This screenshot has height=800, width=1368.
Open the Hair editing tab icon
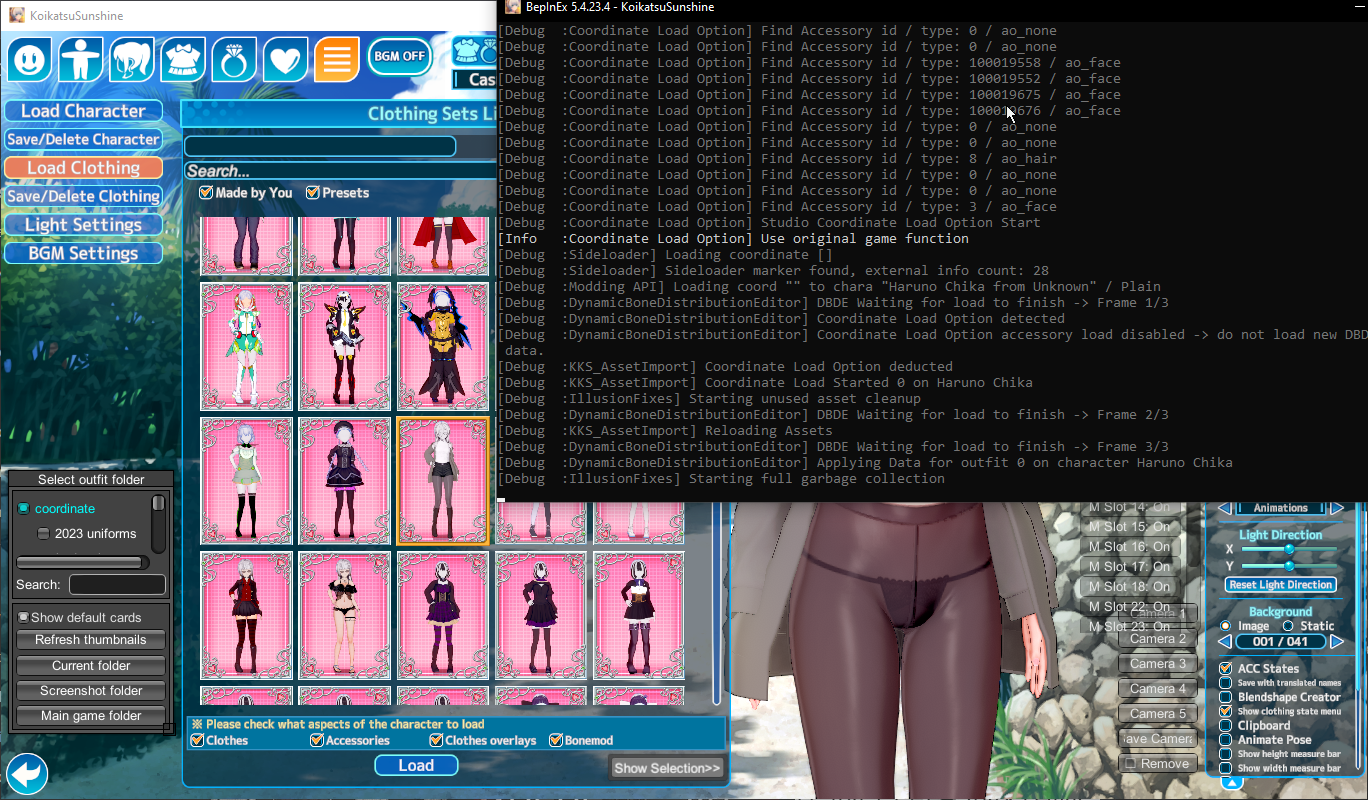tap(132, 60)
